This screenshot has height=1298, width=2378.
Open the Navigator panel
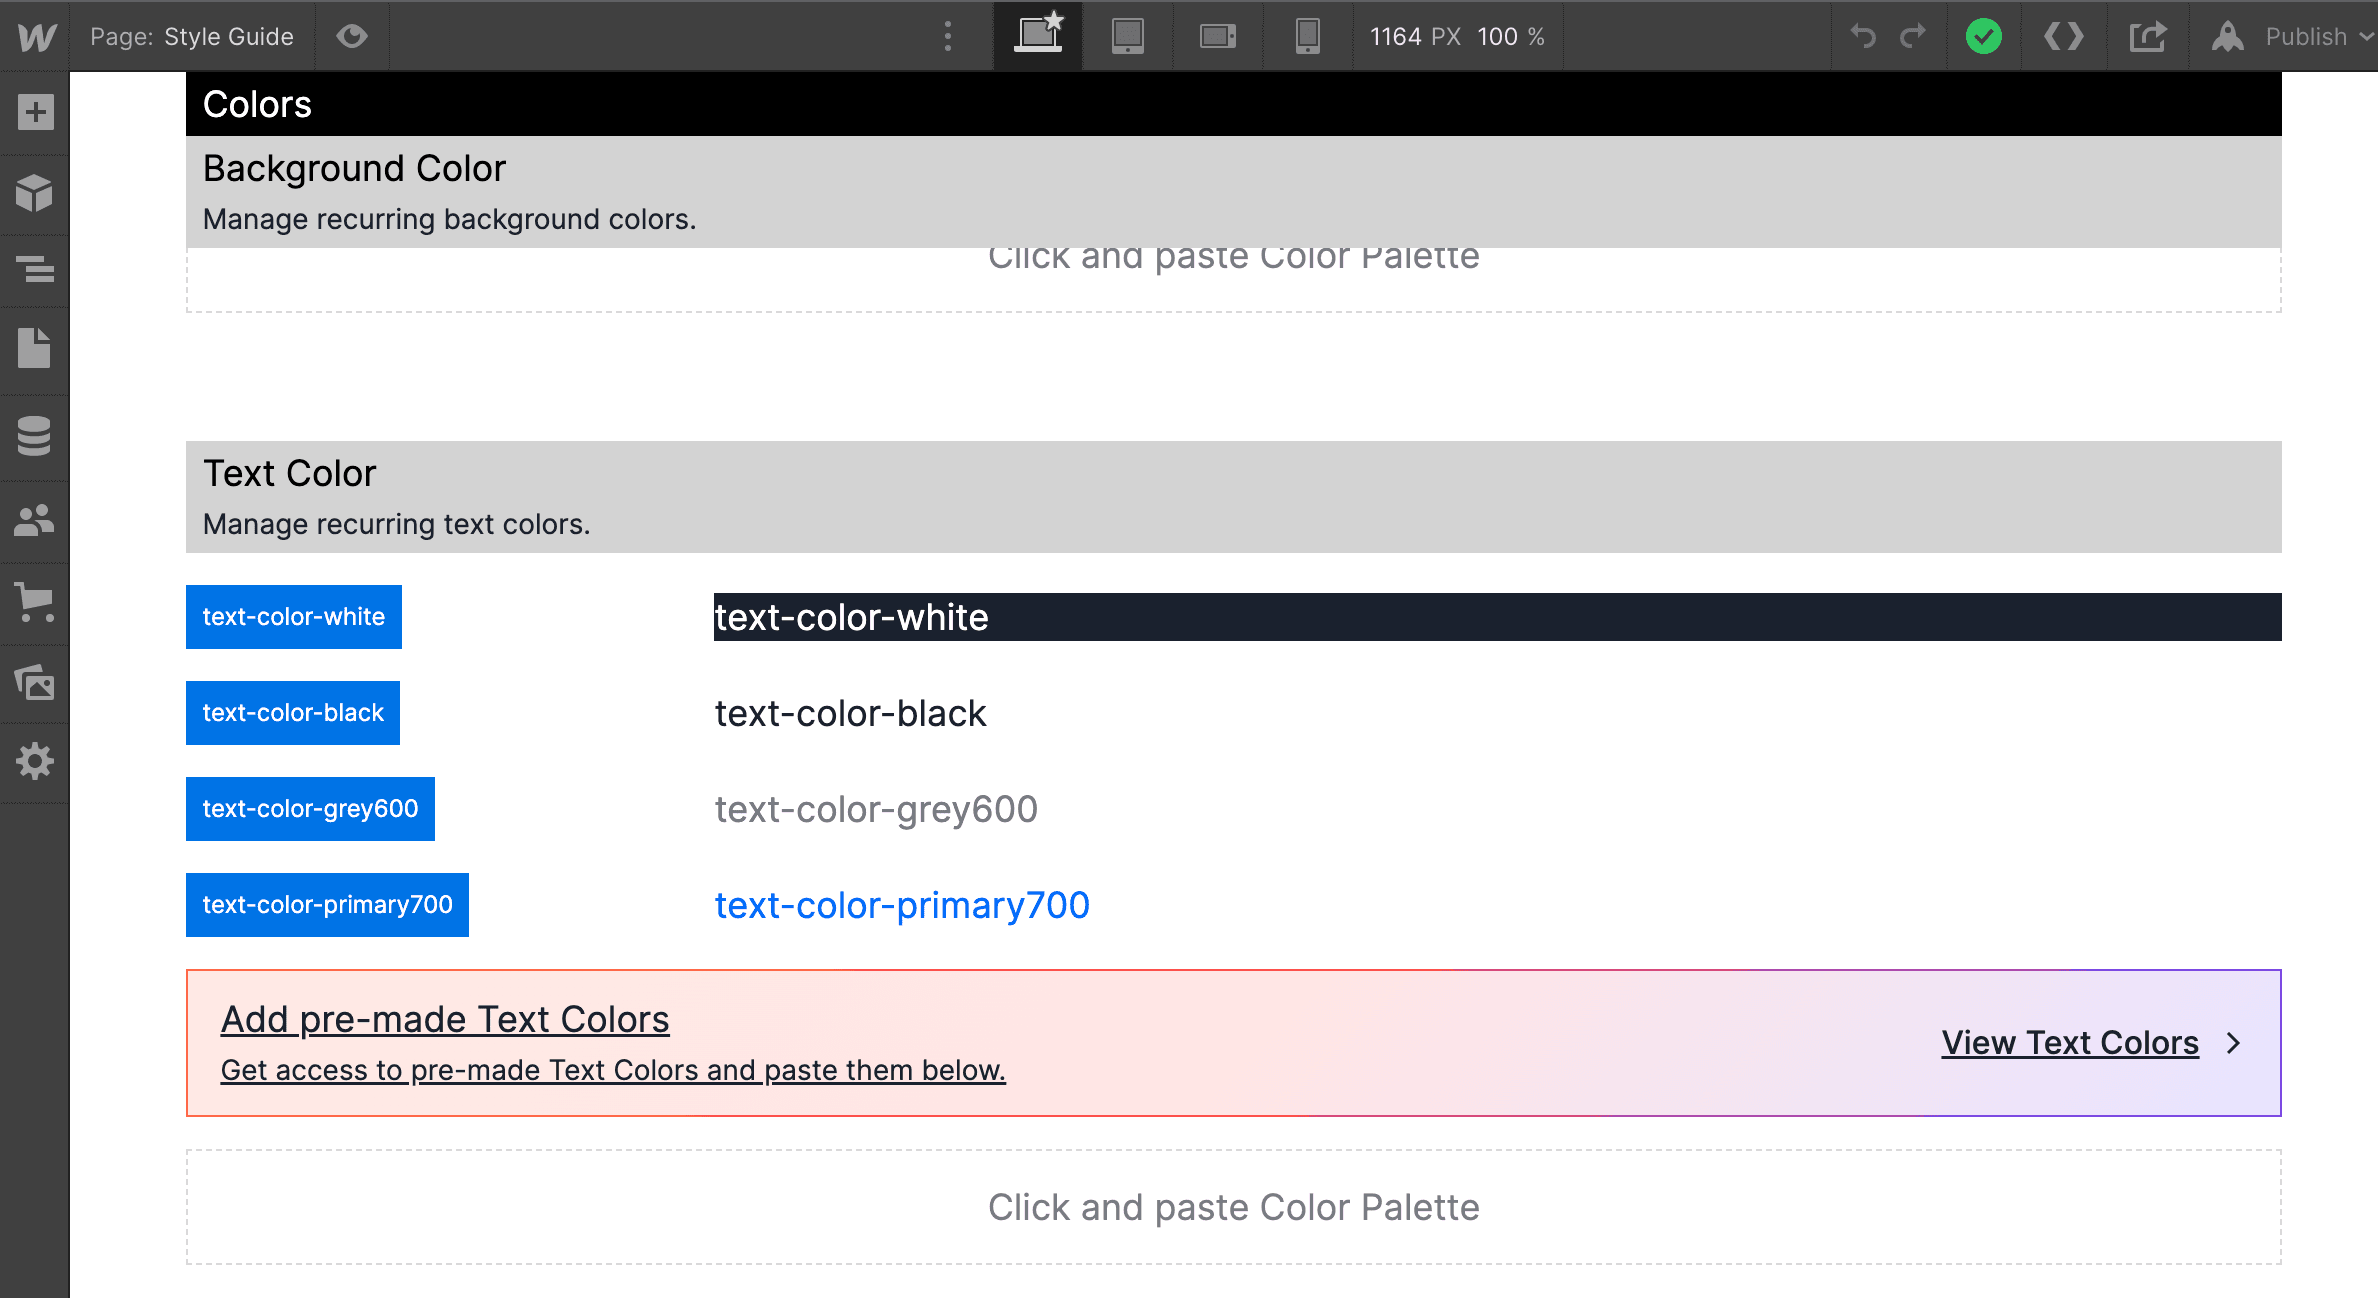click(36, 271)
